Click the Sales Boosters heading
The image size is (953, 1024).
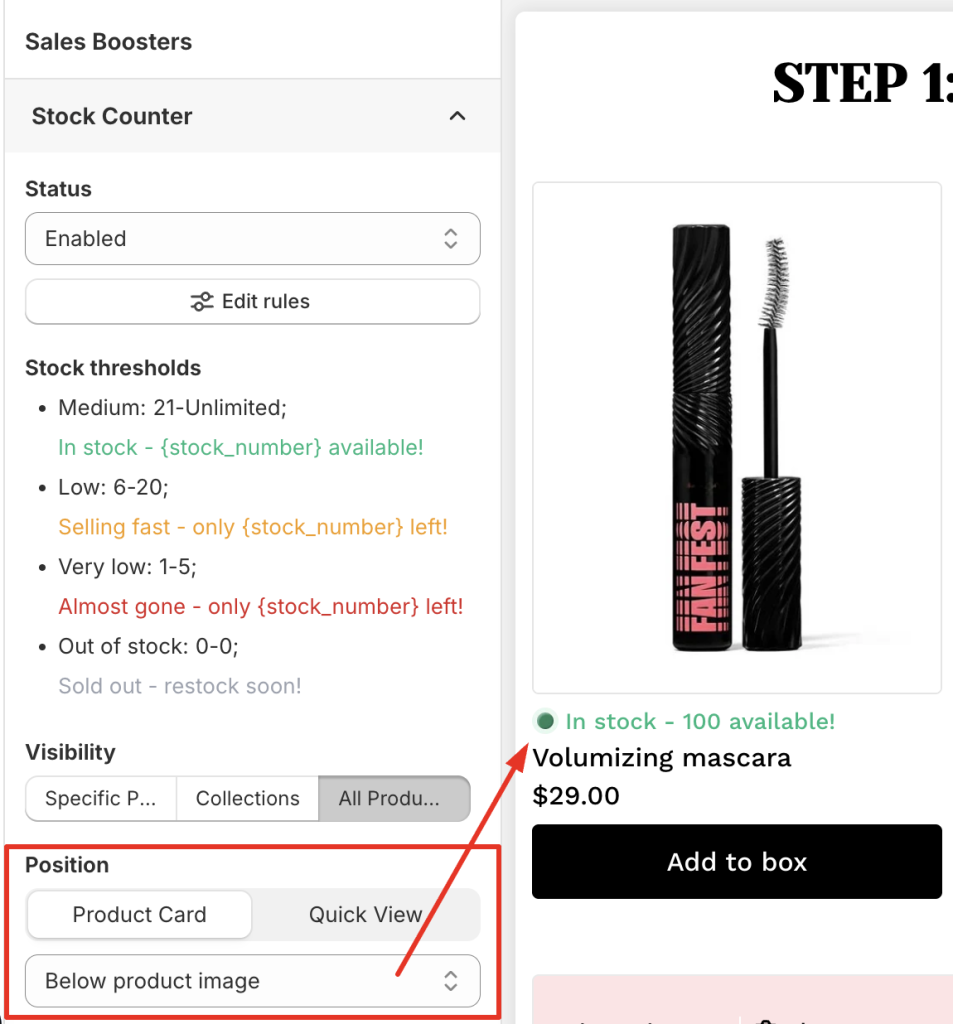pos(108,42)
